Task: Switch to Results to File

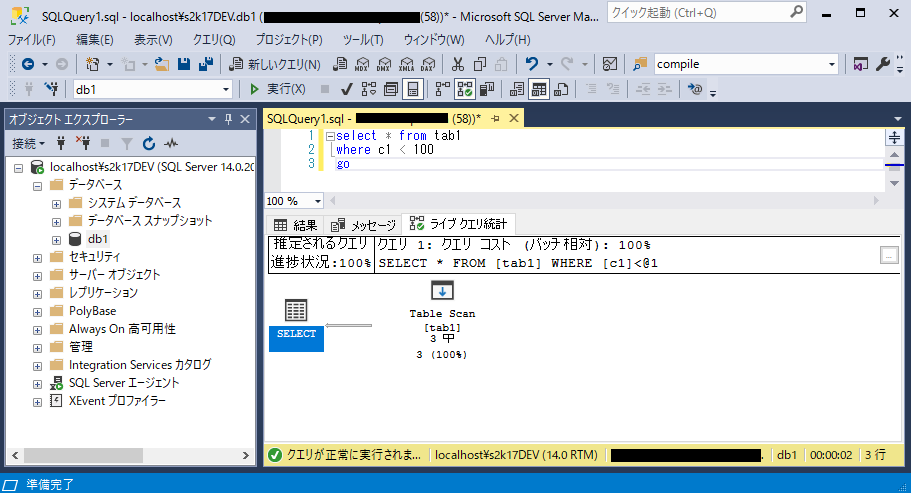Action: coord(561,89)
